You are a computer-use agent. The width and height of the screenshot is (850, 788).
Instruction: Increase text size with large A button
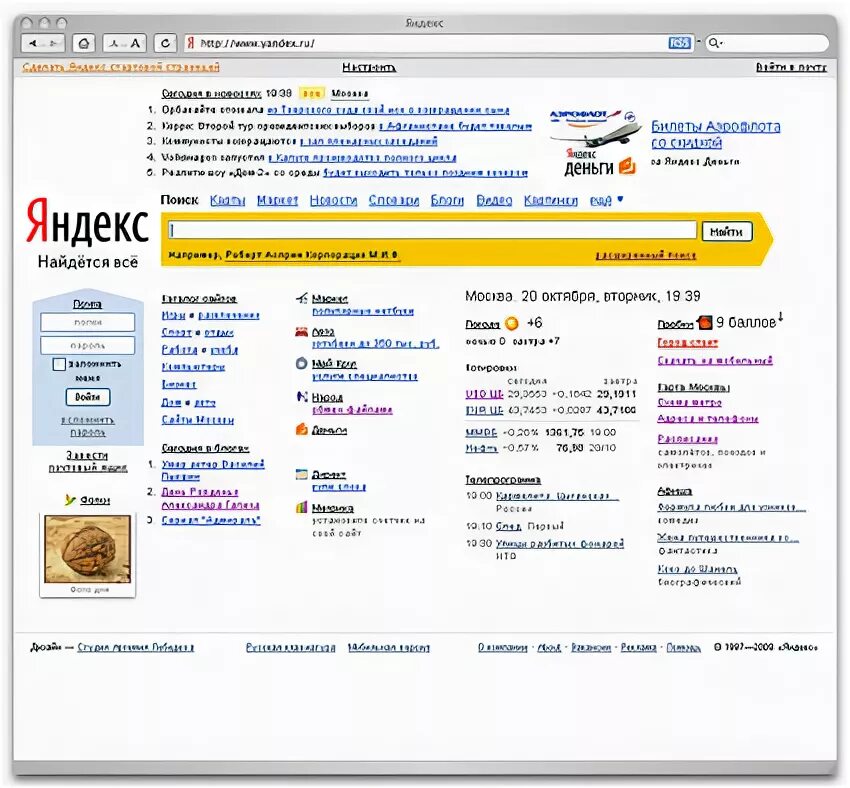point(136,43)
